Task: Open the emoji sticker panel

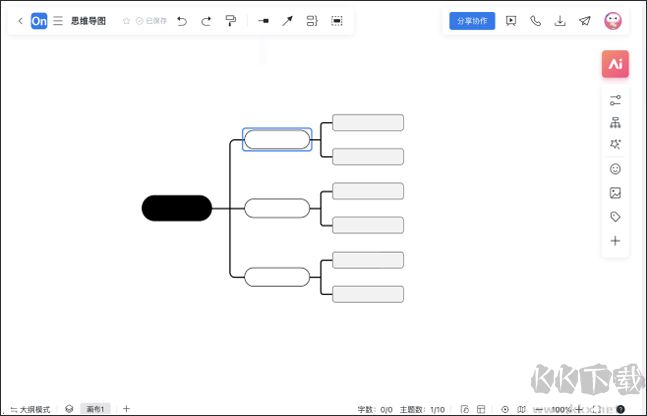Action: [x=615, y=169]
